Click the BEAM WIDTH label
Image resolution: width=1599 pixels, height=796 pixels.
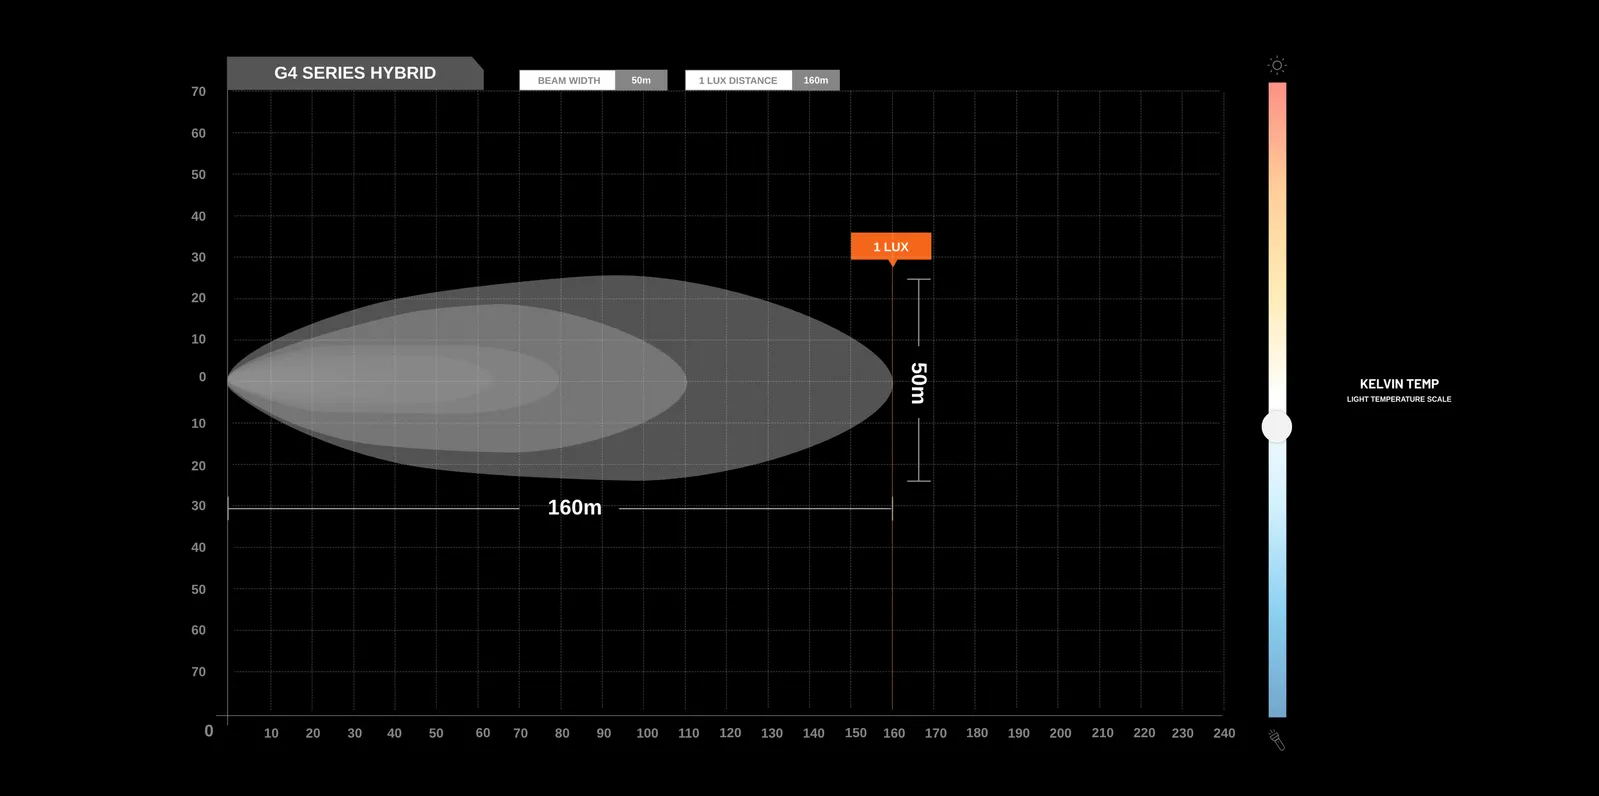[x=568, y=81]
